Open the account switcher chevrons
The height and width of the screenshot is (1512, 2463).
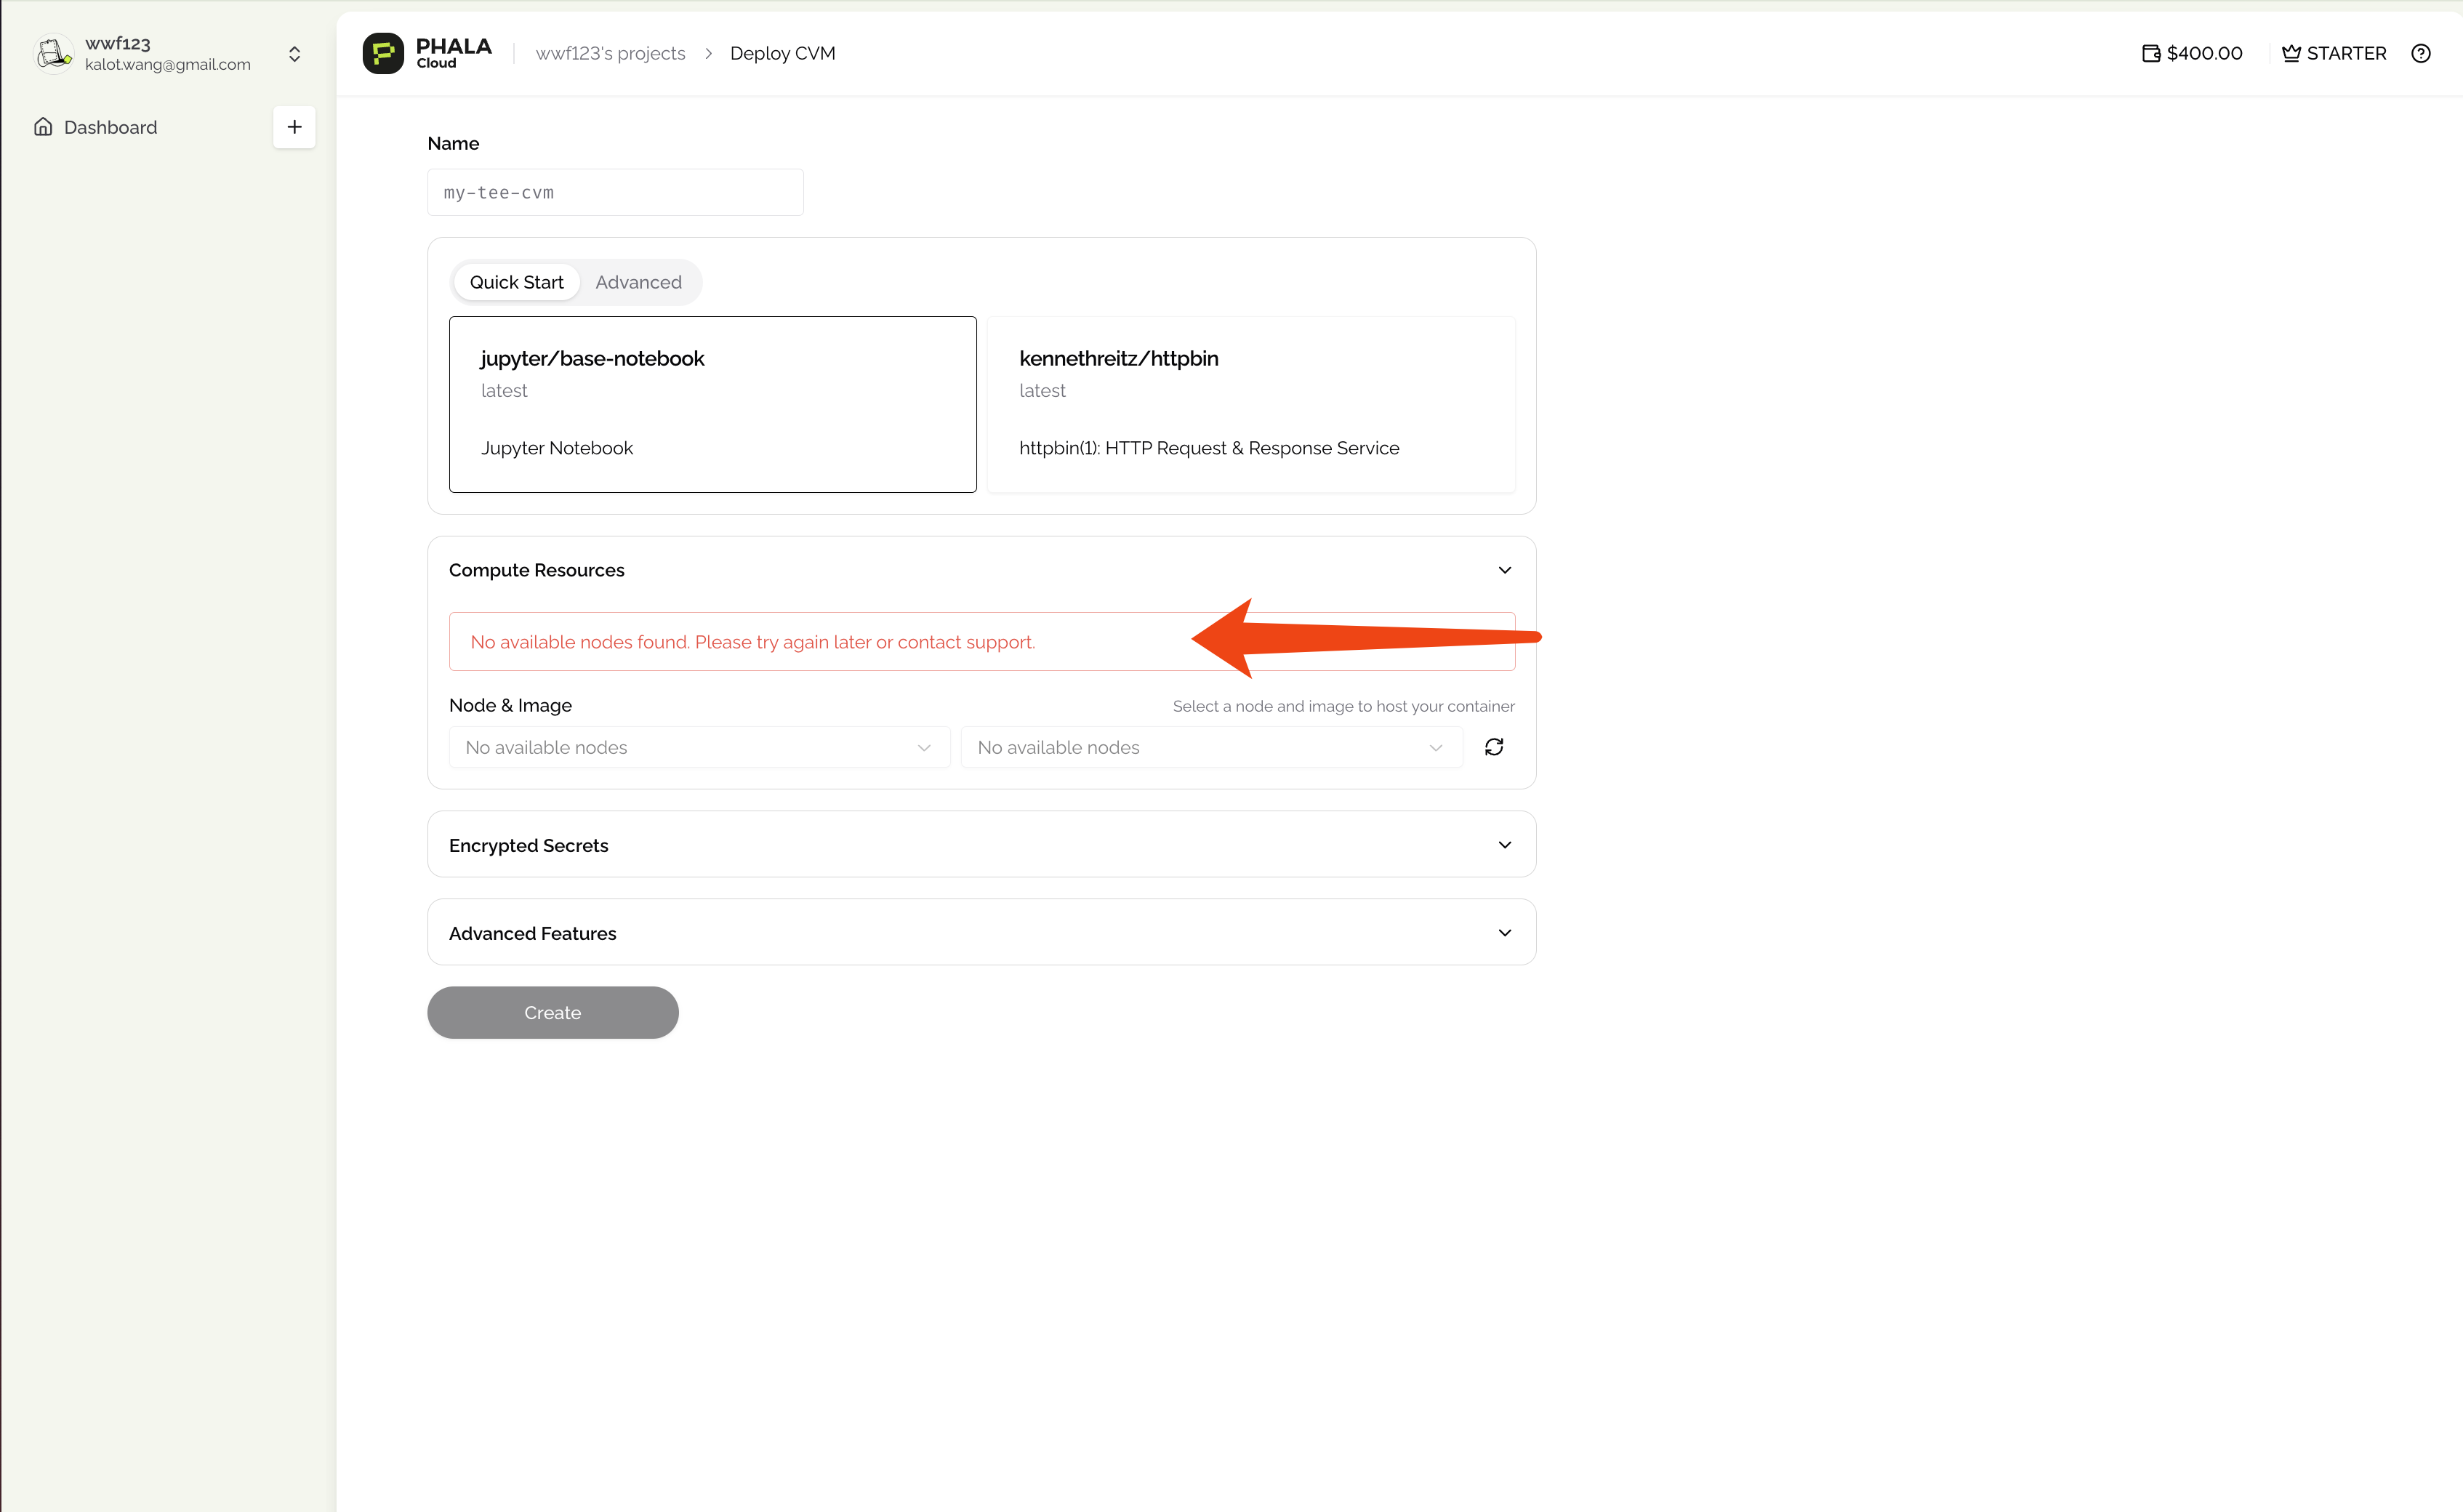(x=294, y=53)
